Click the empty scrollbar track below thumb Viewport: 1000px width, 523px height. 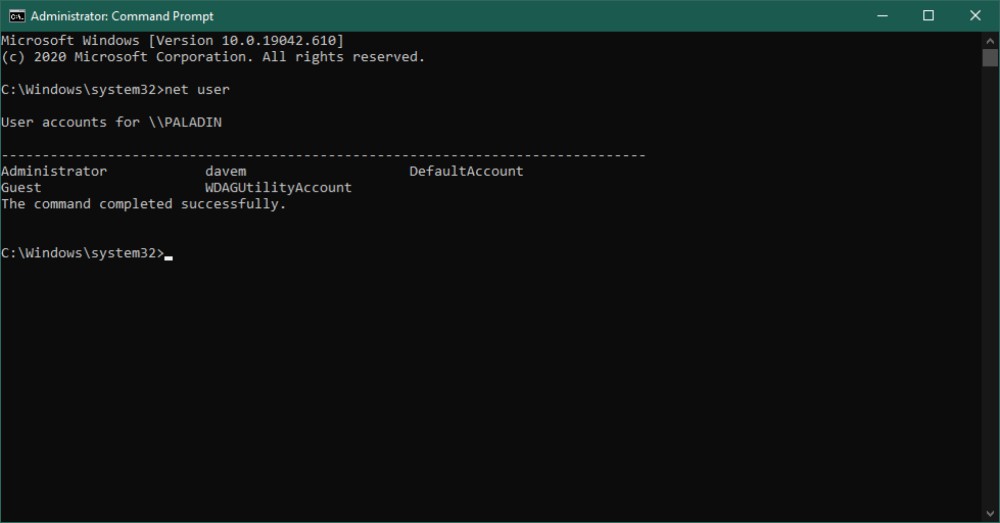coord(990,286)
